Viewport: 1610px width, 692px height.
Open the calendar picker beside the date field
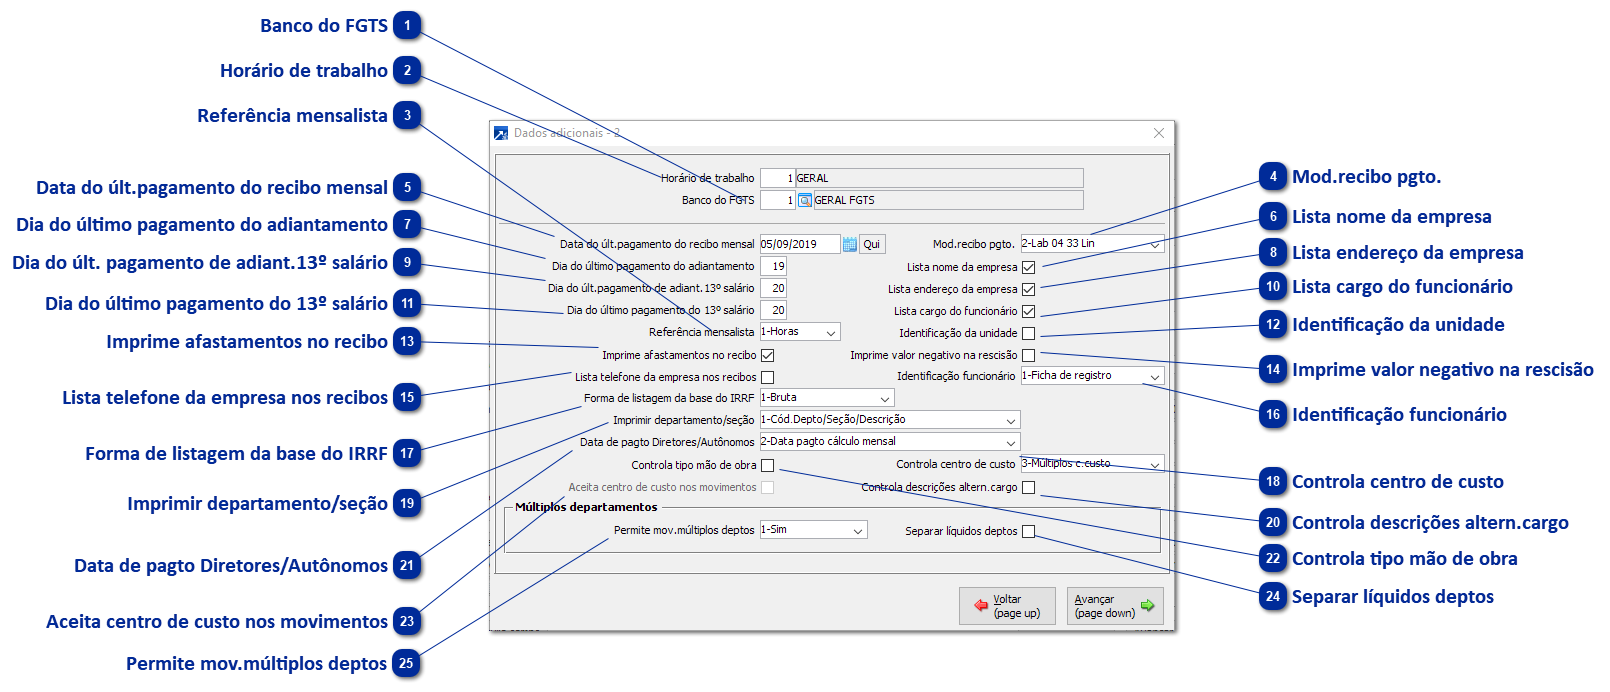coord(850,244)
